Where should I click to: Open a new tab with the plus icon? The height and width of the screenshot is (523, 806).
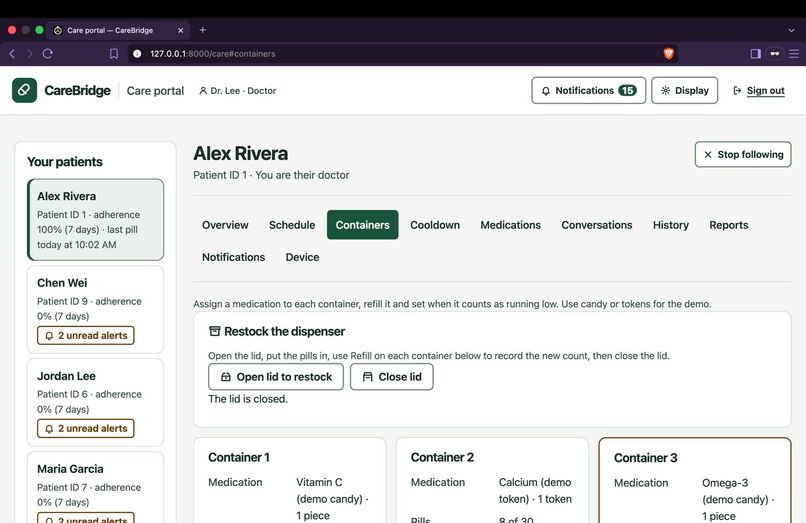coord(203,30)
